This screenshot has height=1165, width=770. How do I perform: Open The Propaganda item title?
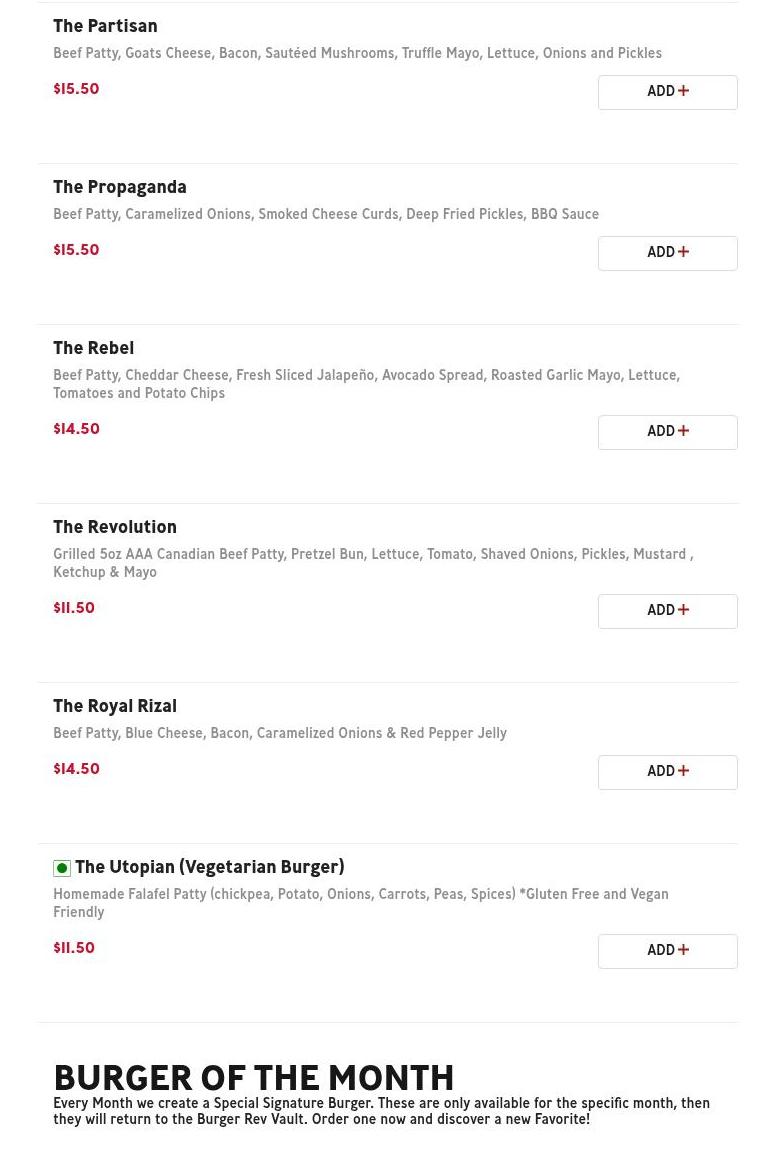119,188
